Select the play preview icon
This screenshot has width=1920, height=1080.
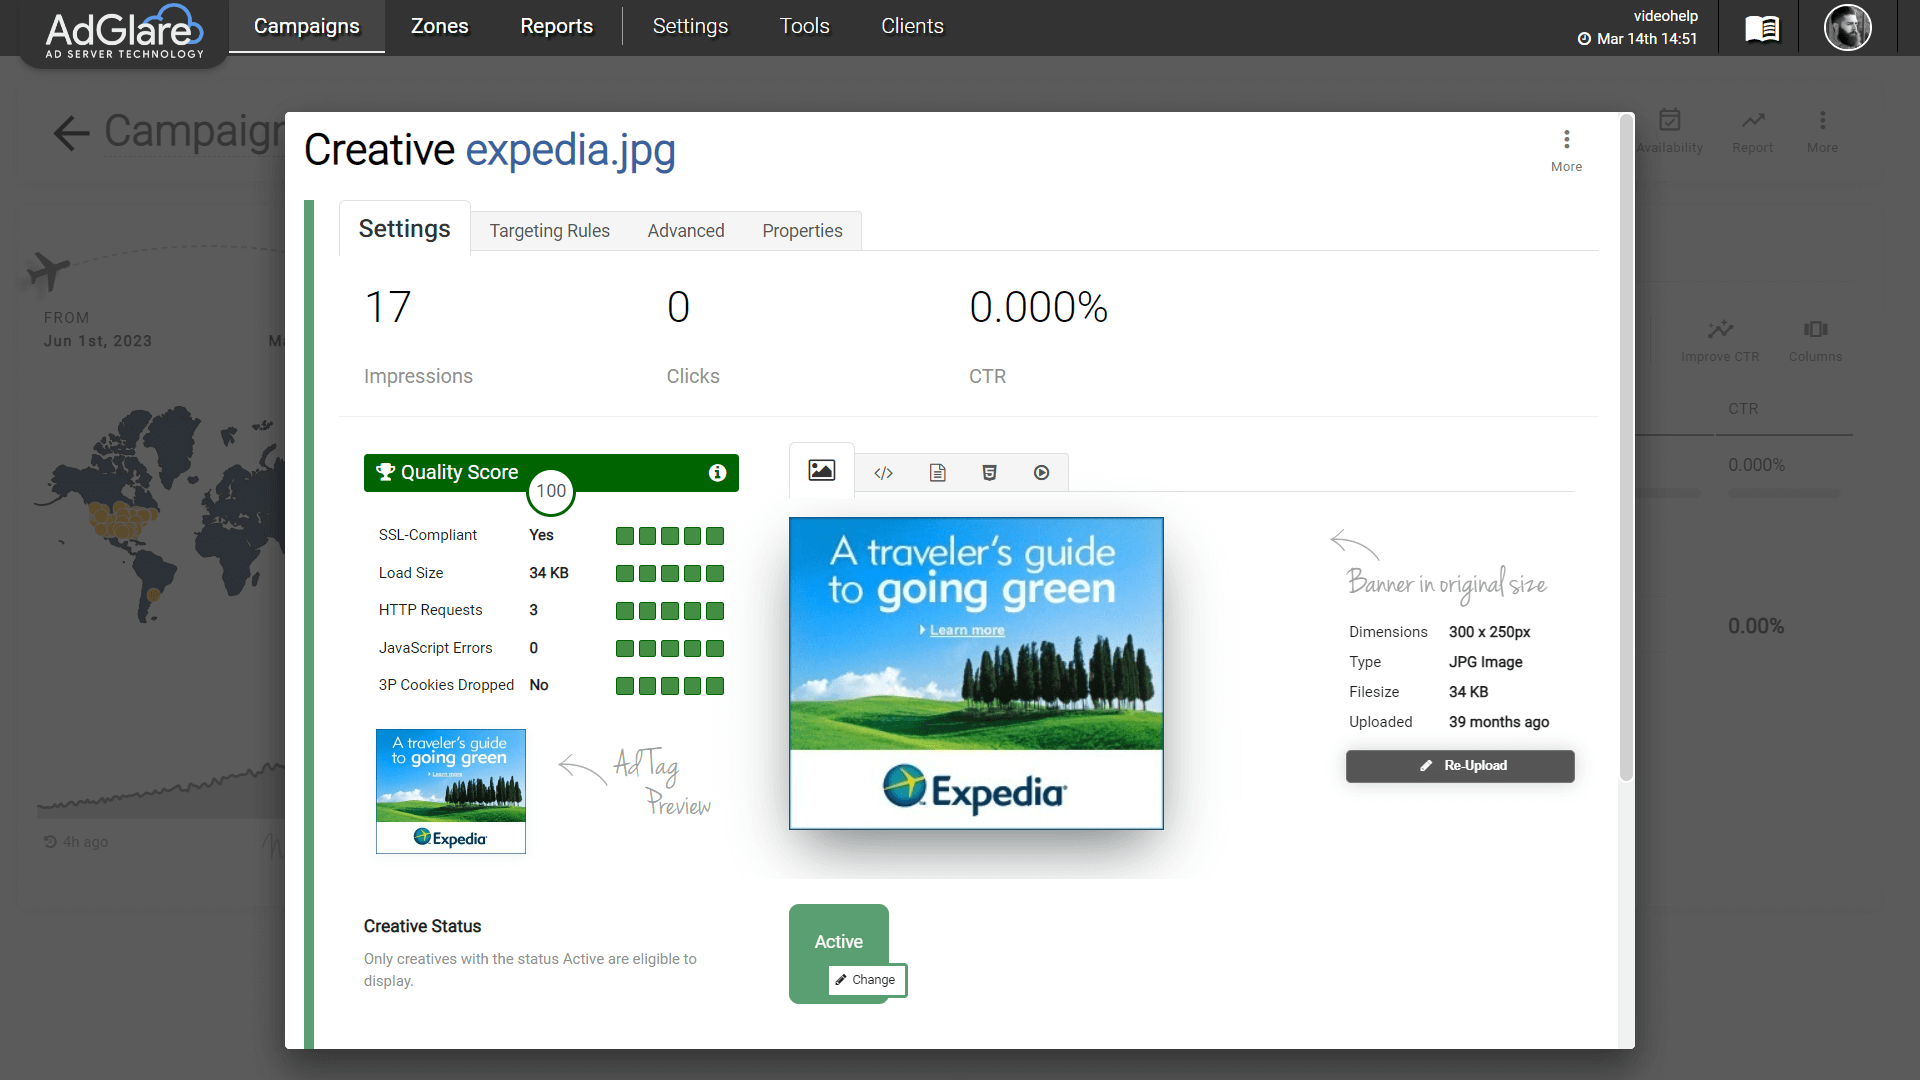tap(1041, 473)
